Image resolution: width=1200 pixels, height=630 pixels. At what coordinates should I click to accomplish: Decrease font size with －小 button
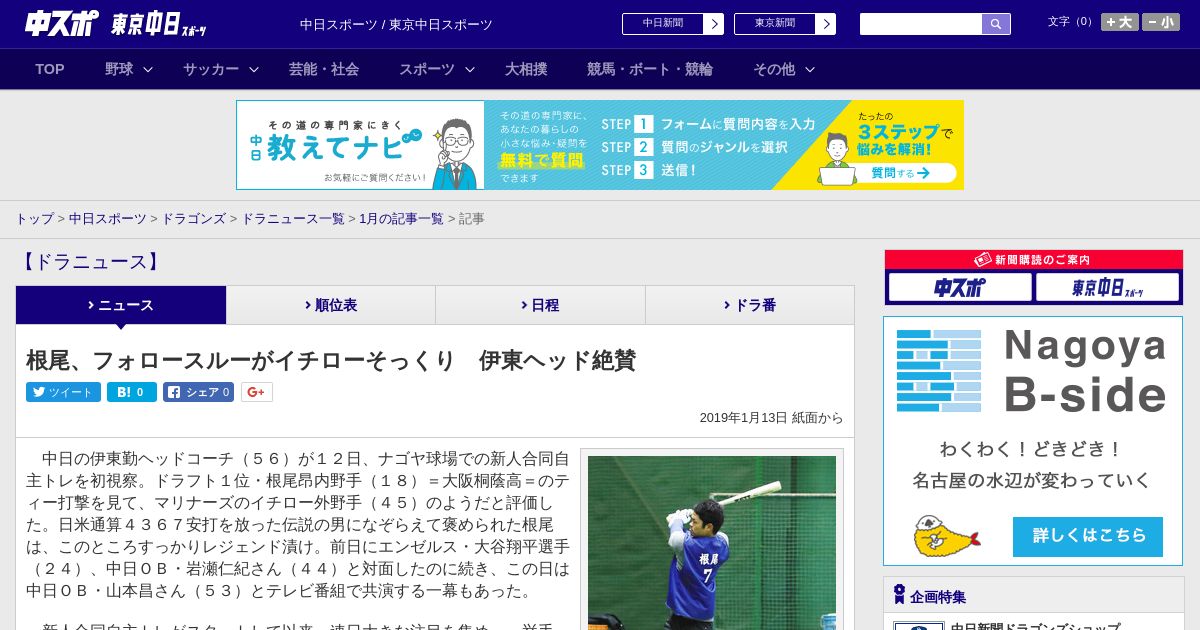[x=1161, y=22]
